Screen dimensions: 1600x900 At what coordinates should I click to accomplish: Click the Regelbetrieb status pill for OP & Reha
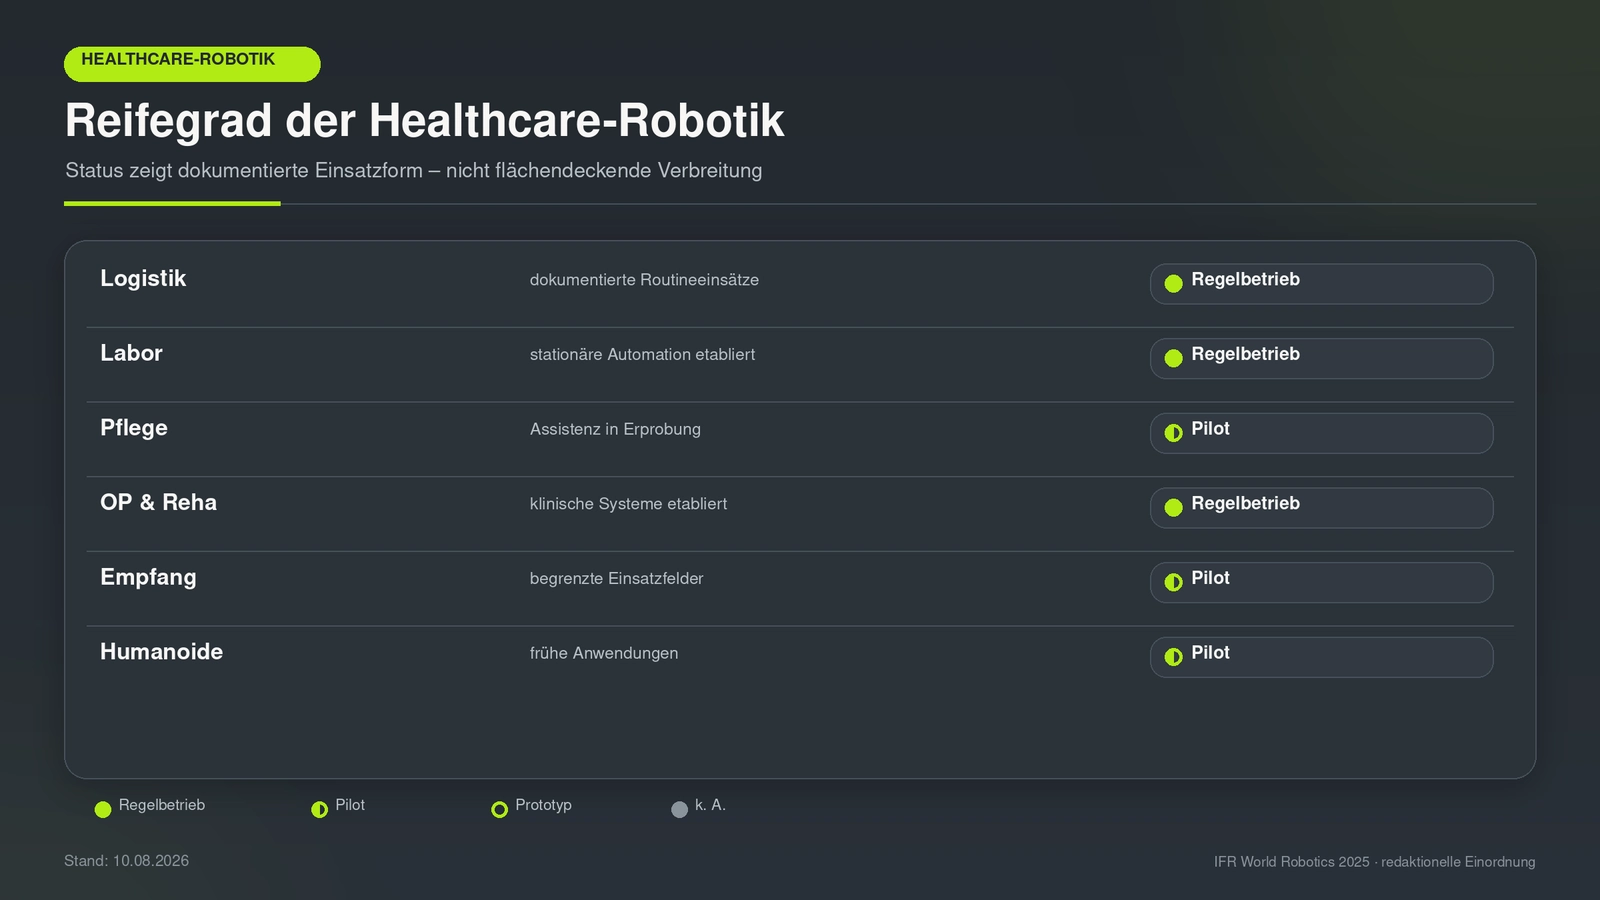pos(1322,508)
